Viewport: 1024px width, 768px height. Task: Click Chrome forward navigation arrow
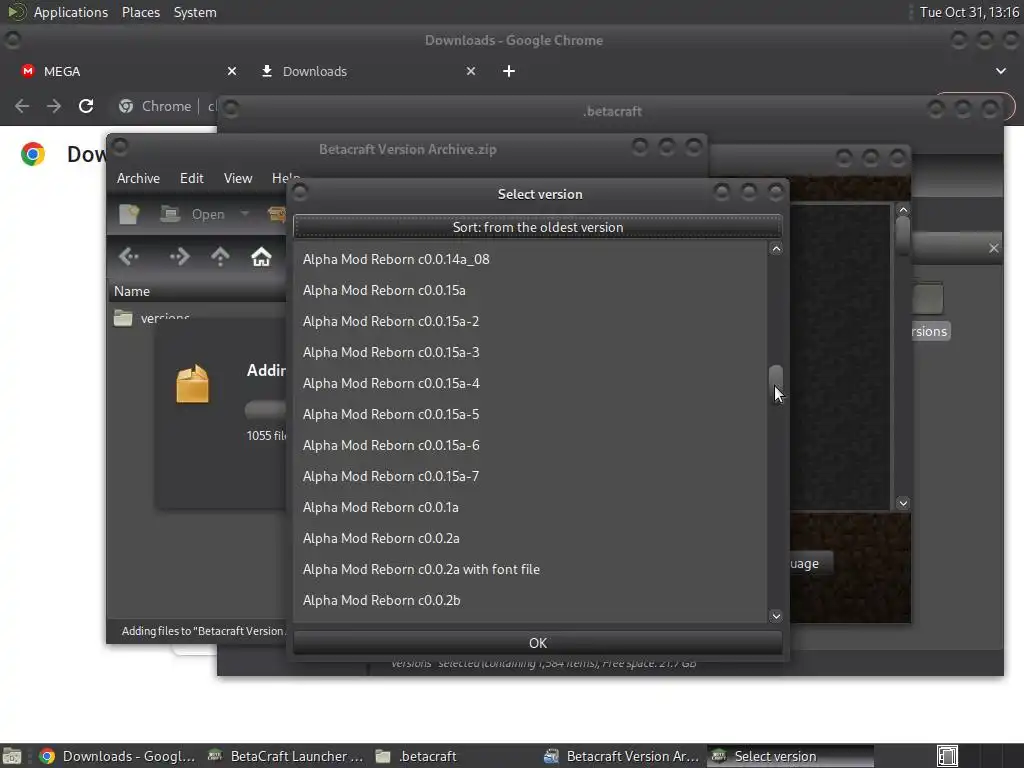coord(54,106)
